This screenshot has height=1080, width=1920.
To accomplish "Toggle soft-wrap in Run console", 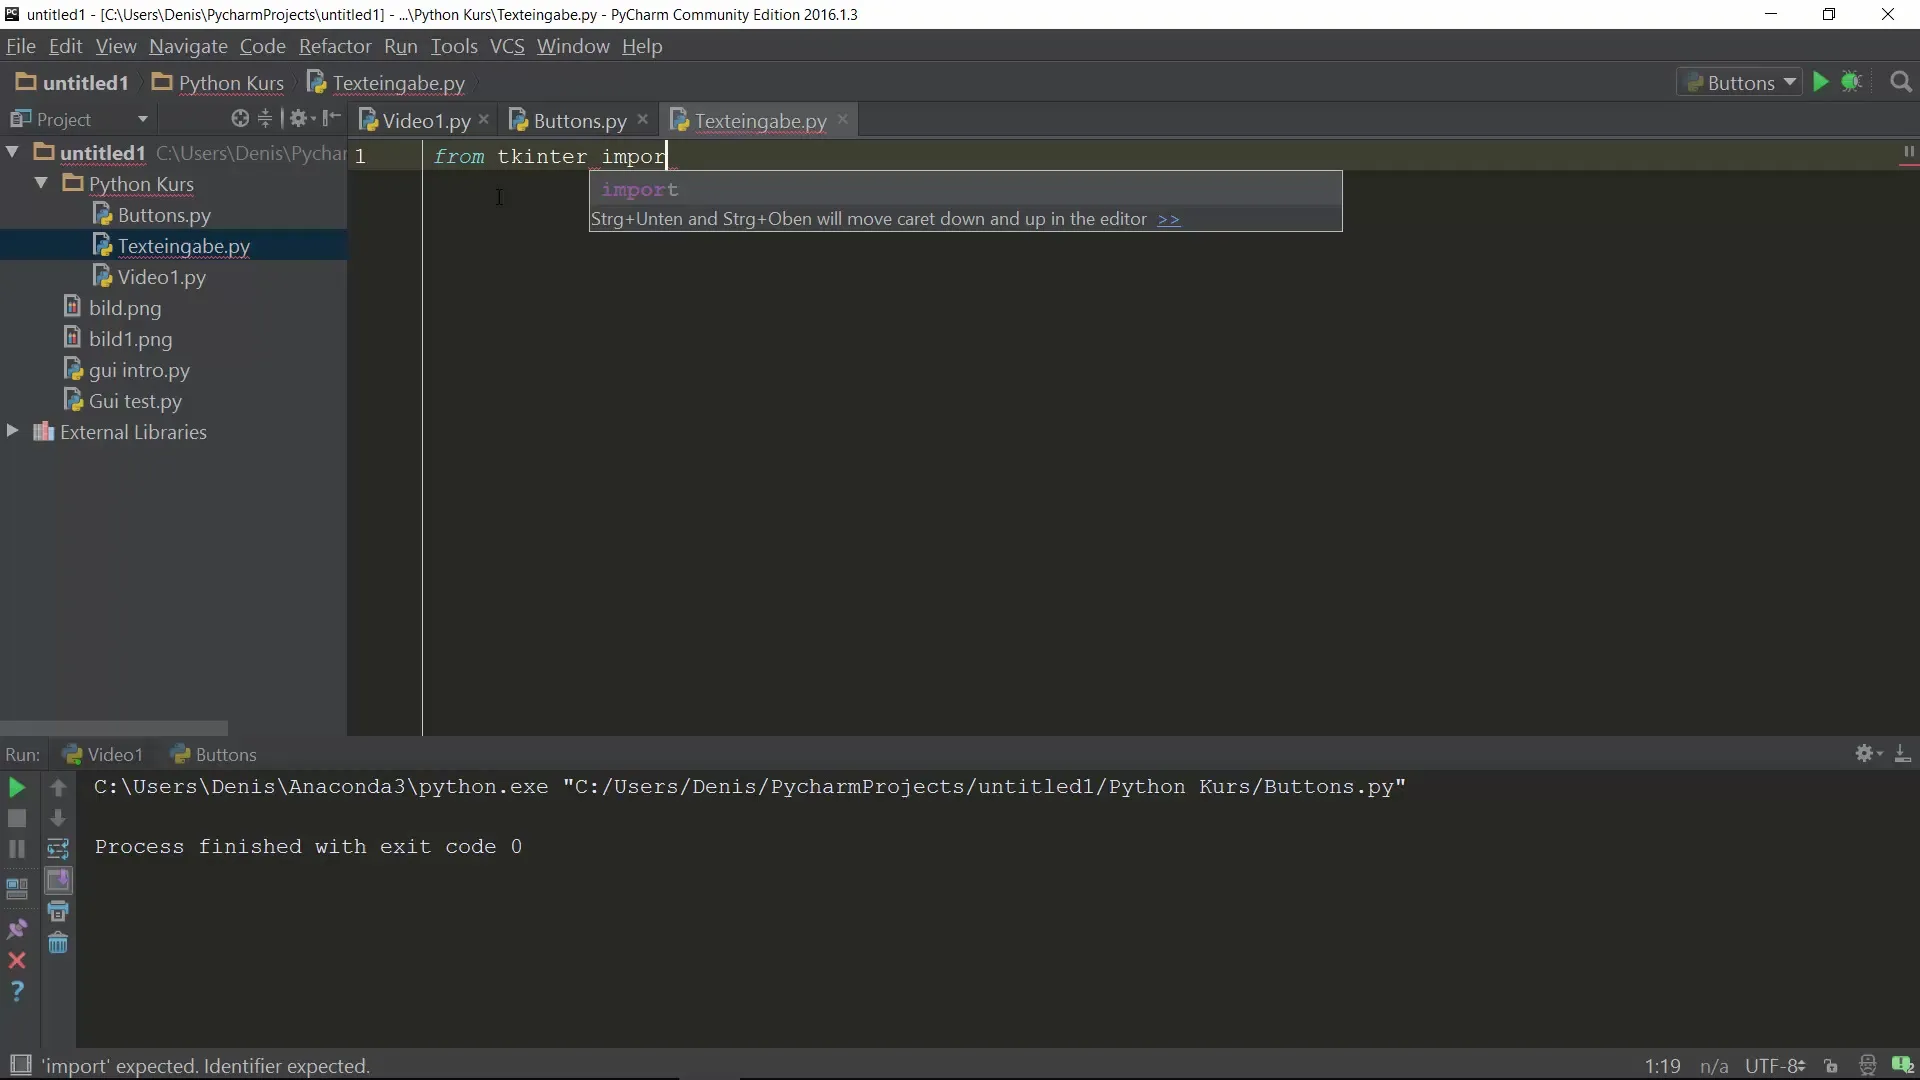I will pyautogui.click(x=58, y=849).
